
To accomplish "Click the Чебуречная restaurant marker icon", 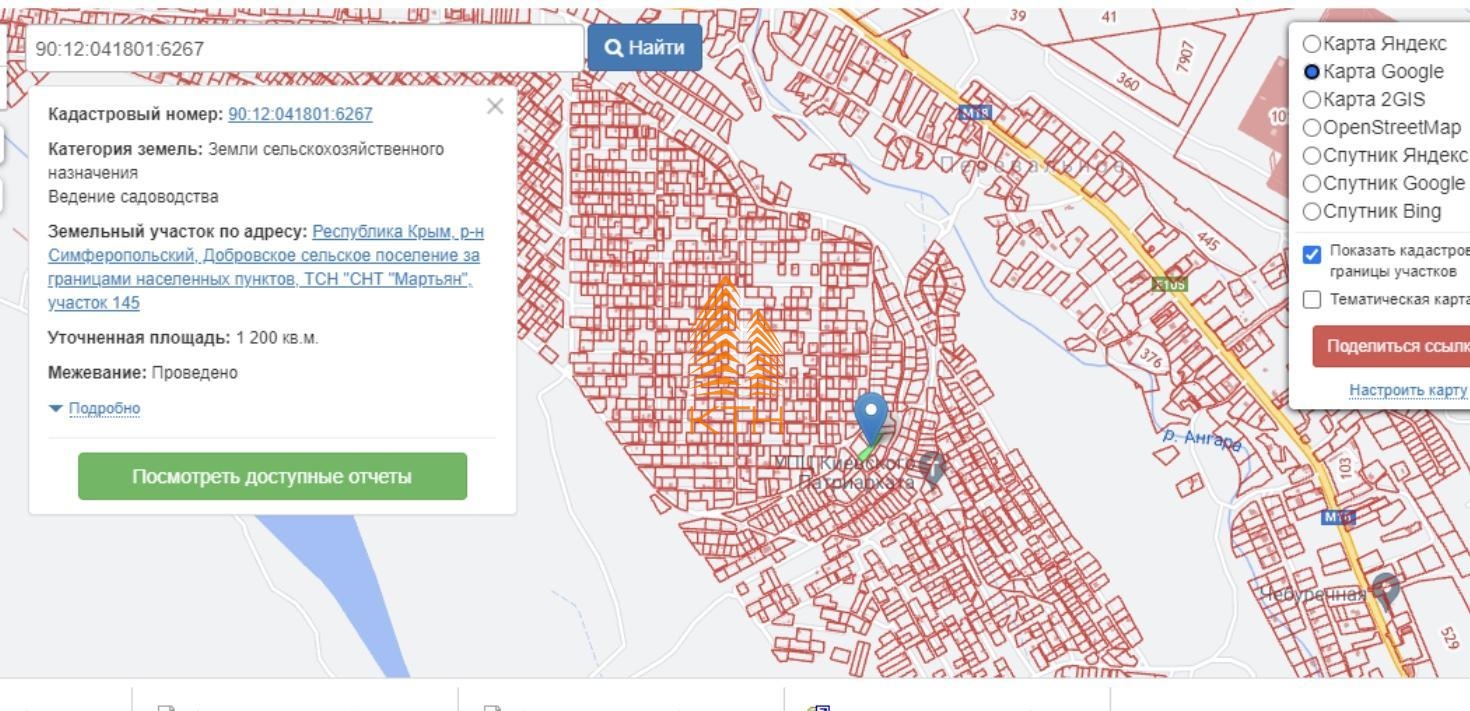I will click(1385, 589).
